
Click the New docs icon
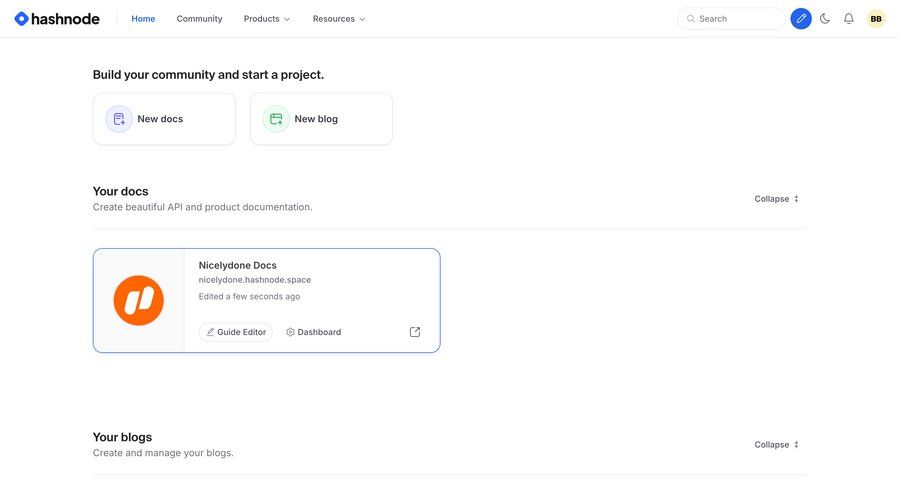(119, 119)
